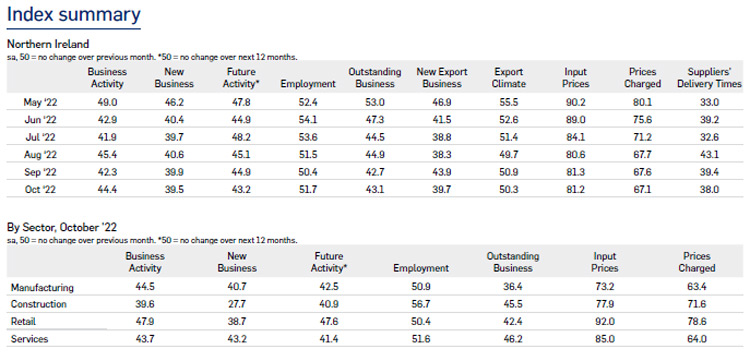Select the May '22 row label
The width and height of the screenshot is (750, 361).
click(x=40, y=102)
